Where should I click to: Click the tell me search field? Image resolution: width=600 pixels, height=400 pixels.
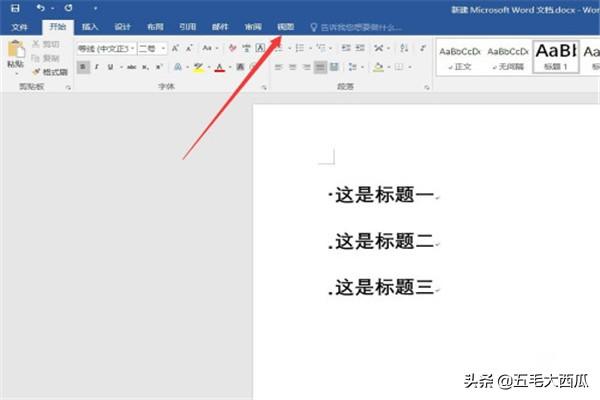[356, 27]
